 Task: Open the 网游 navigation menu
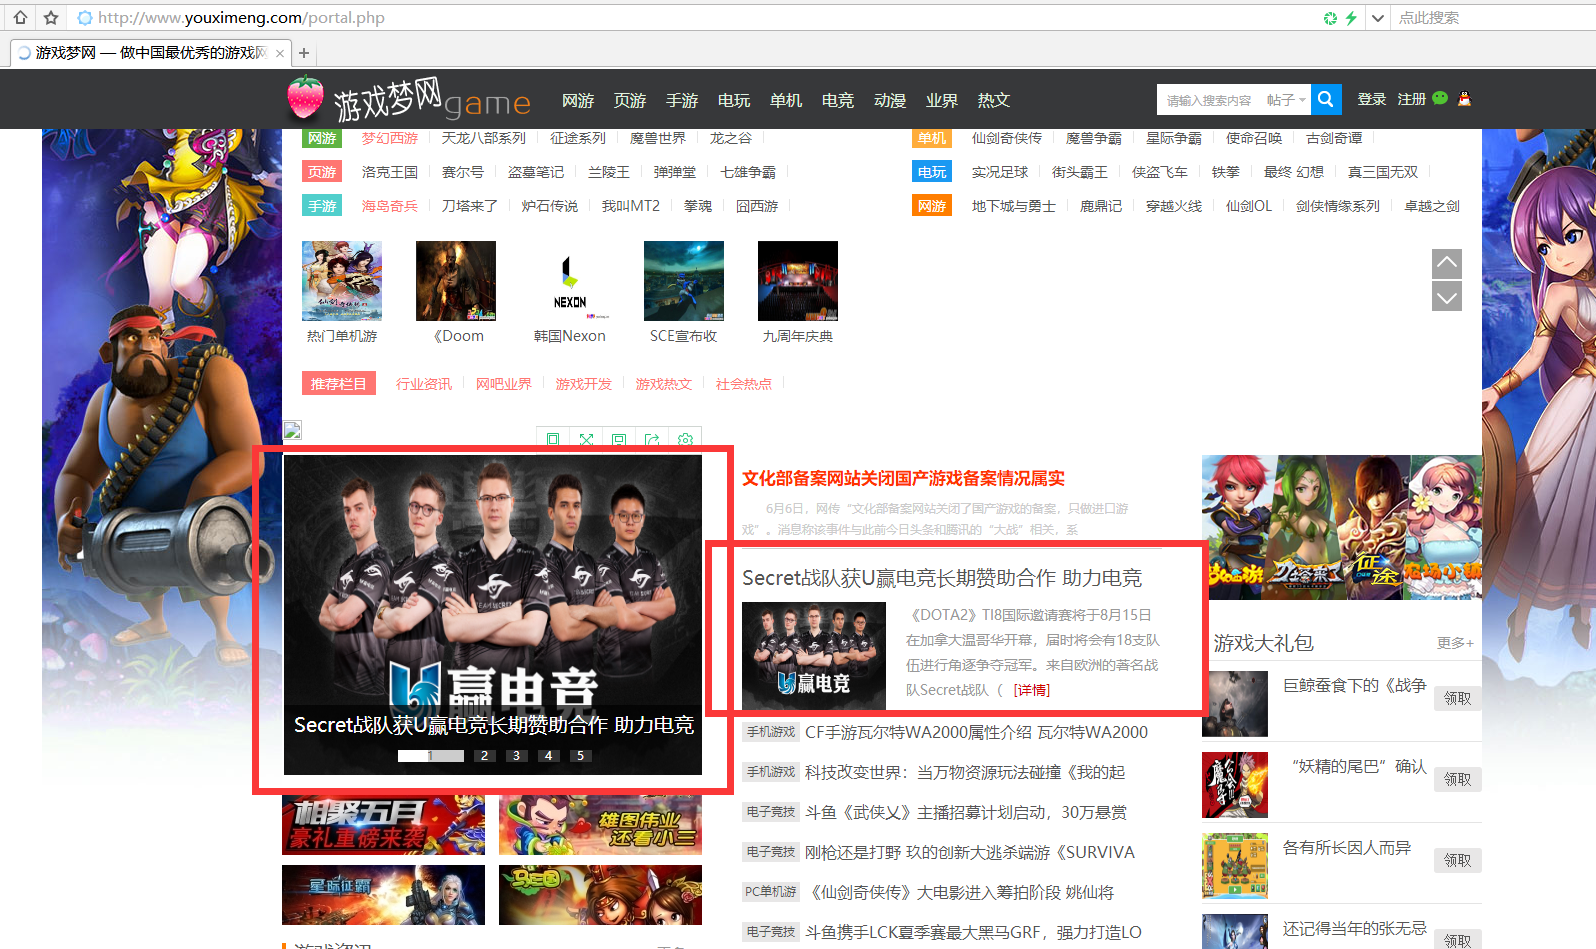pyautogui.click(x=577, y=100)
